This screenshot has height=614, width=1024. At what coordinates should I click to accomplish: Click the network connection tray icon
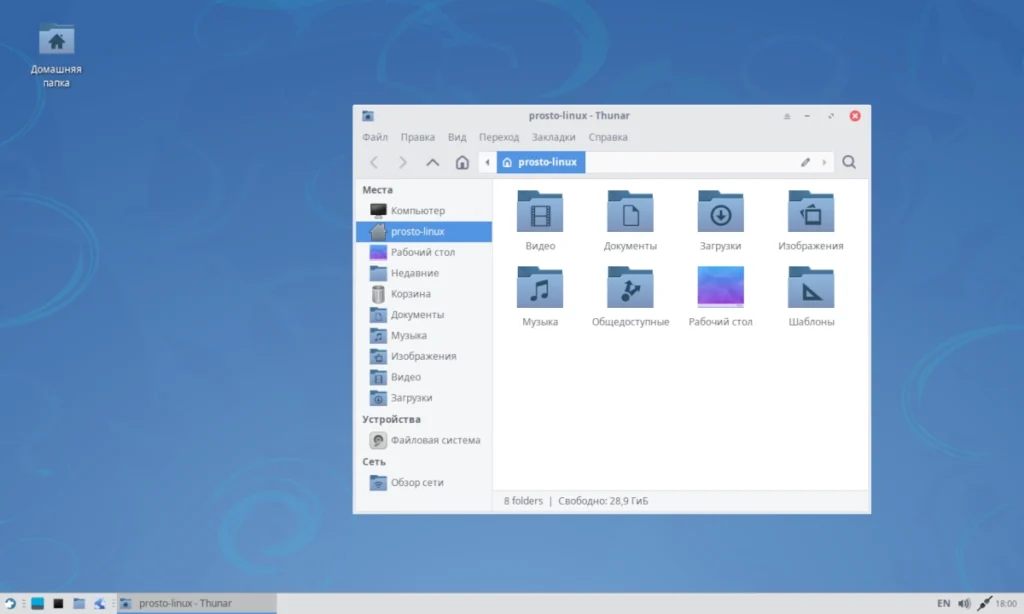pos(984,604)
